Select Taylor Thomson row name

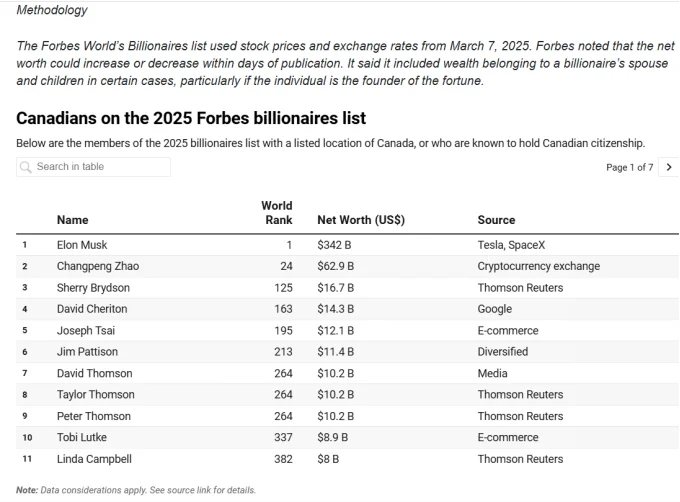click(x=96, y=395)
